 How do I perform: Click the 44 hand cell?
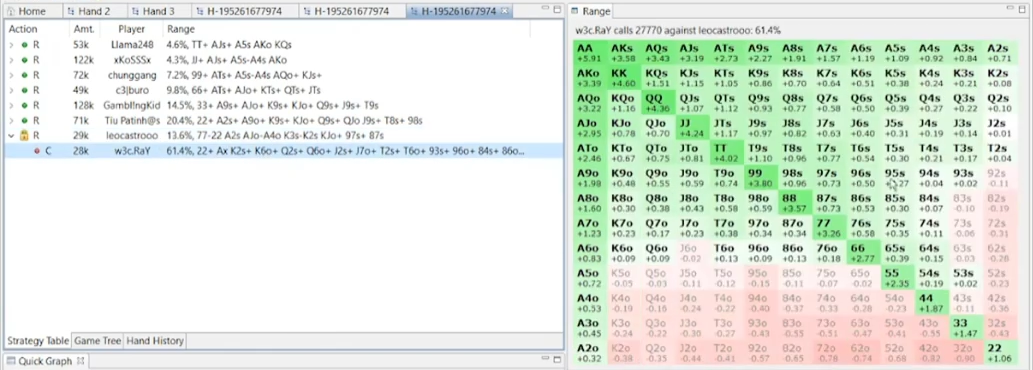click(x=933, y=302)
